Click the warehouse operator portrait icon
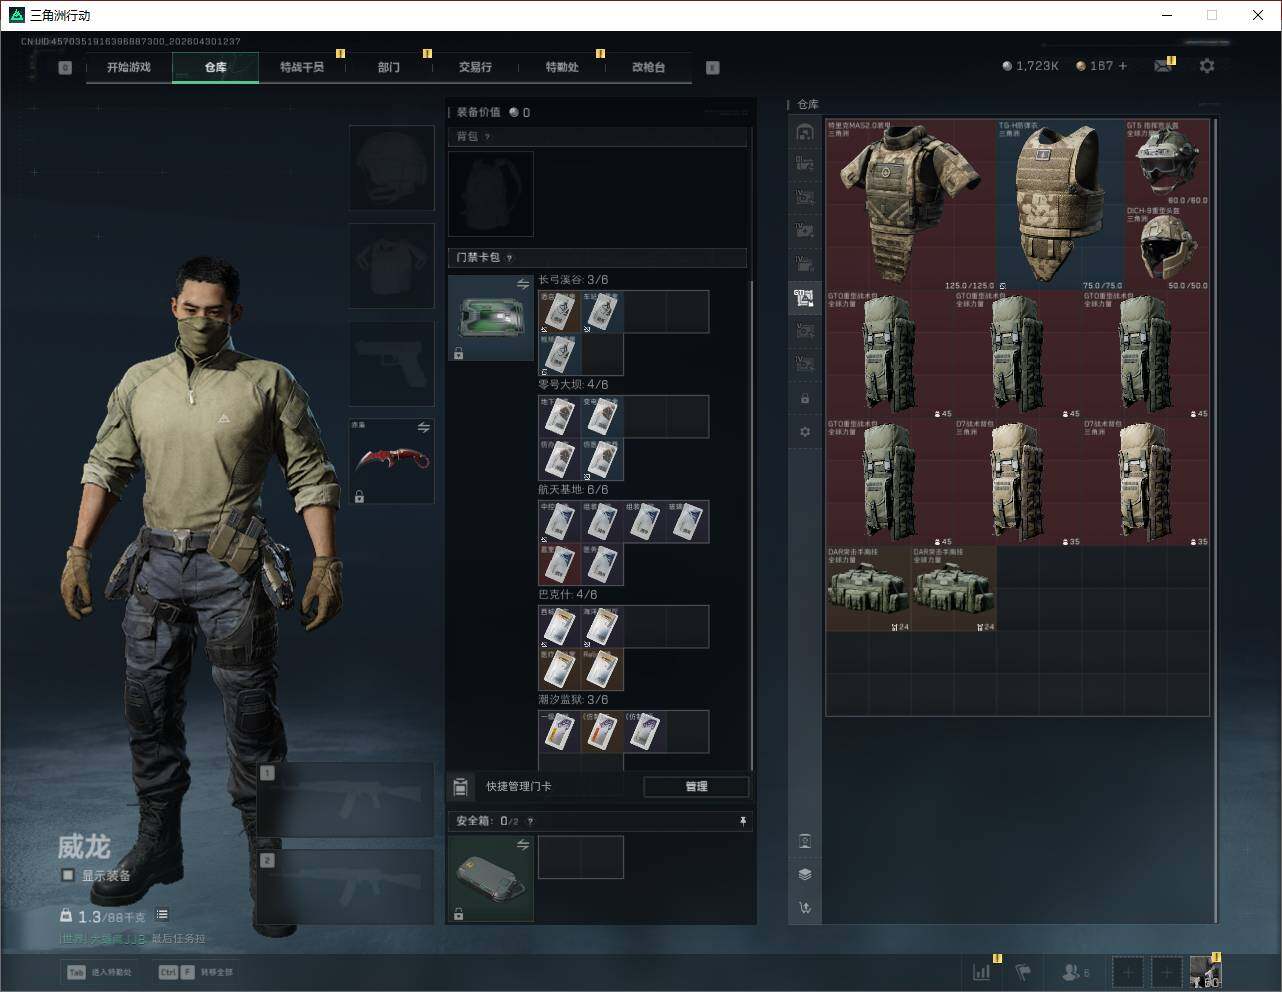Viewport: 1282px width, 992px height. pos(805,841)
